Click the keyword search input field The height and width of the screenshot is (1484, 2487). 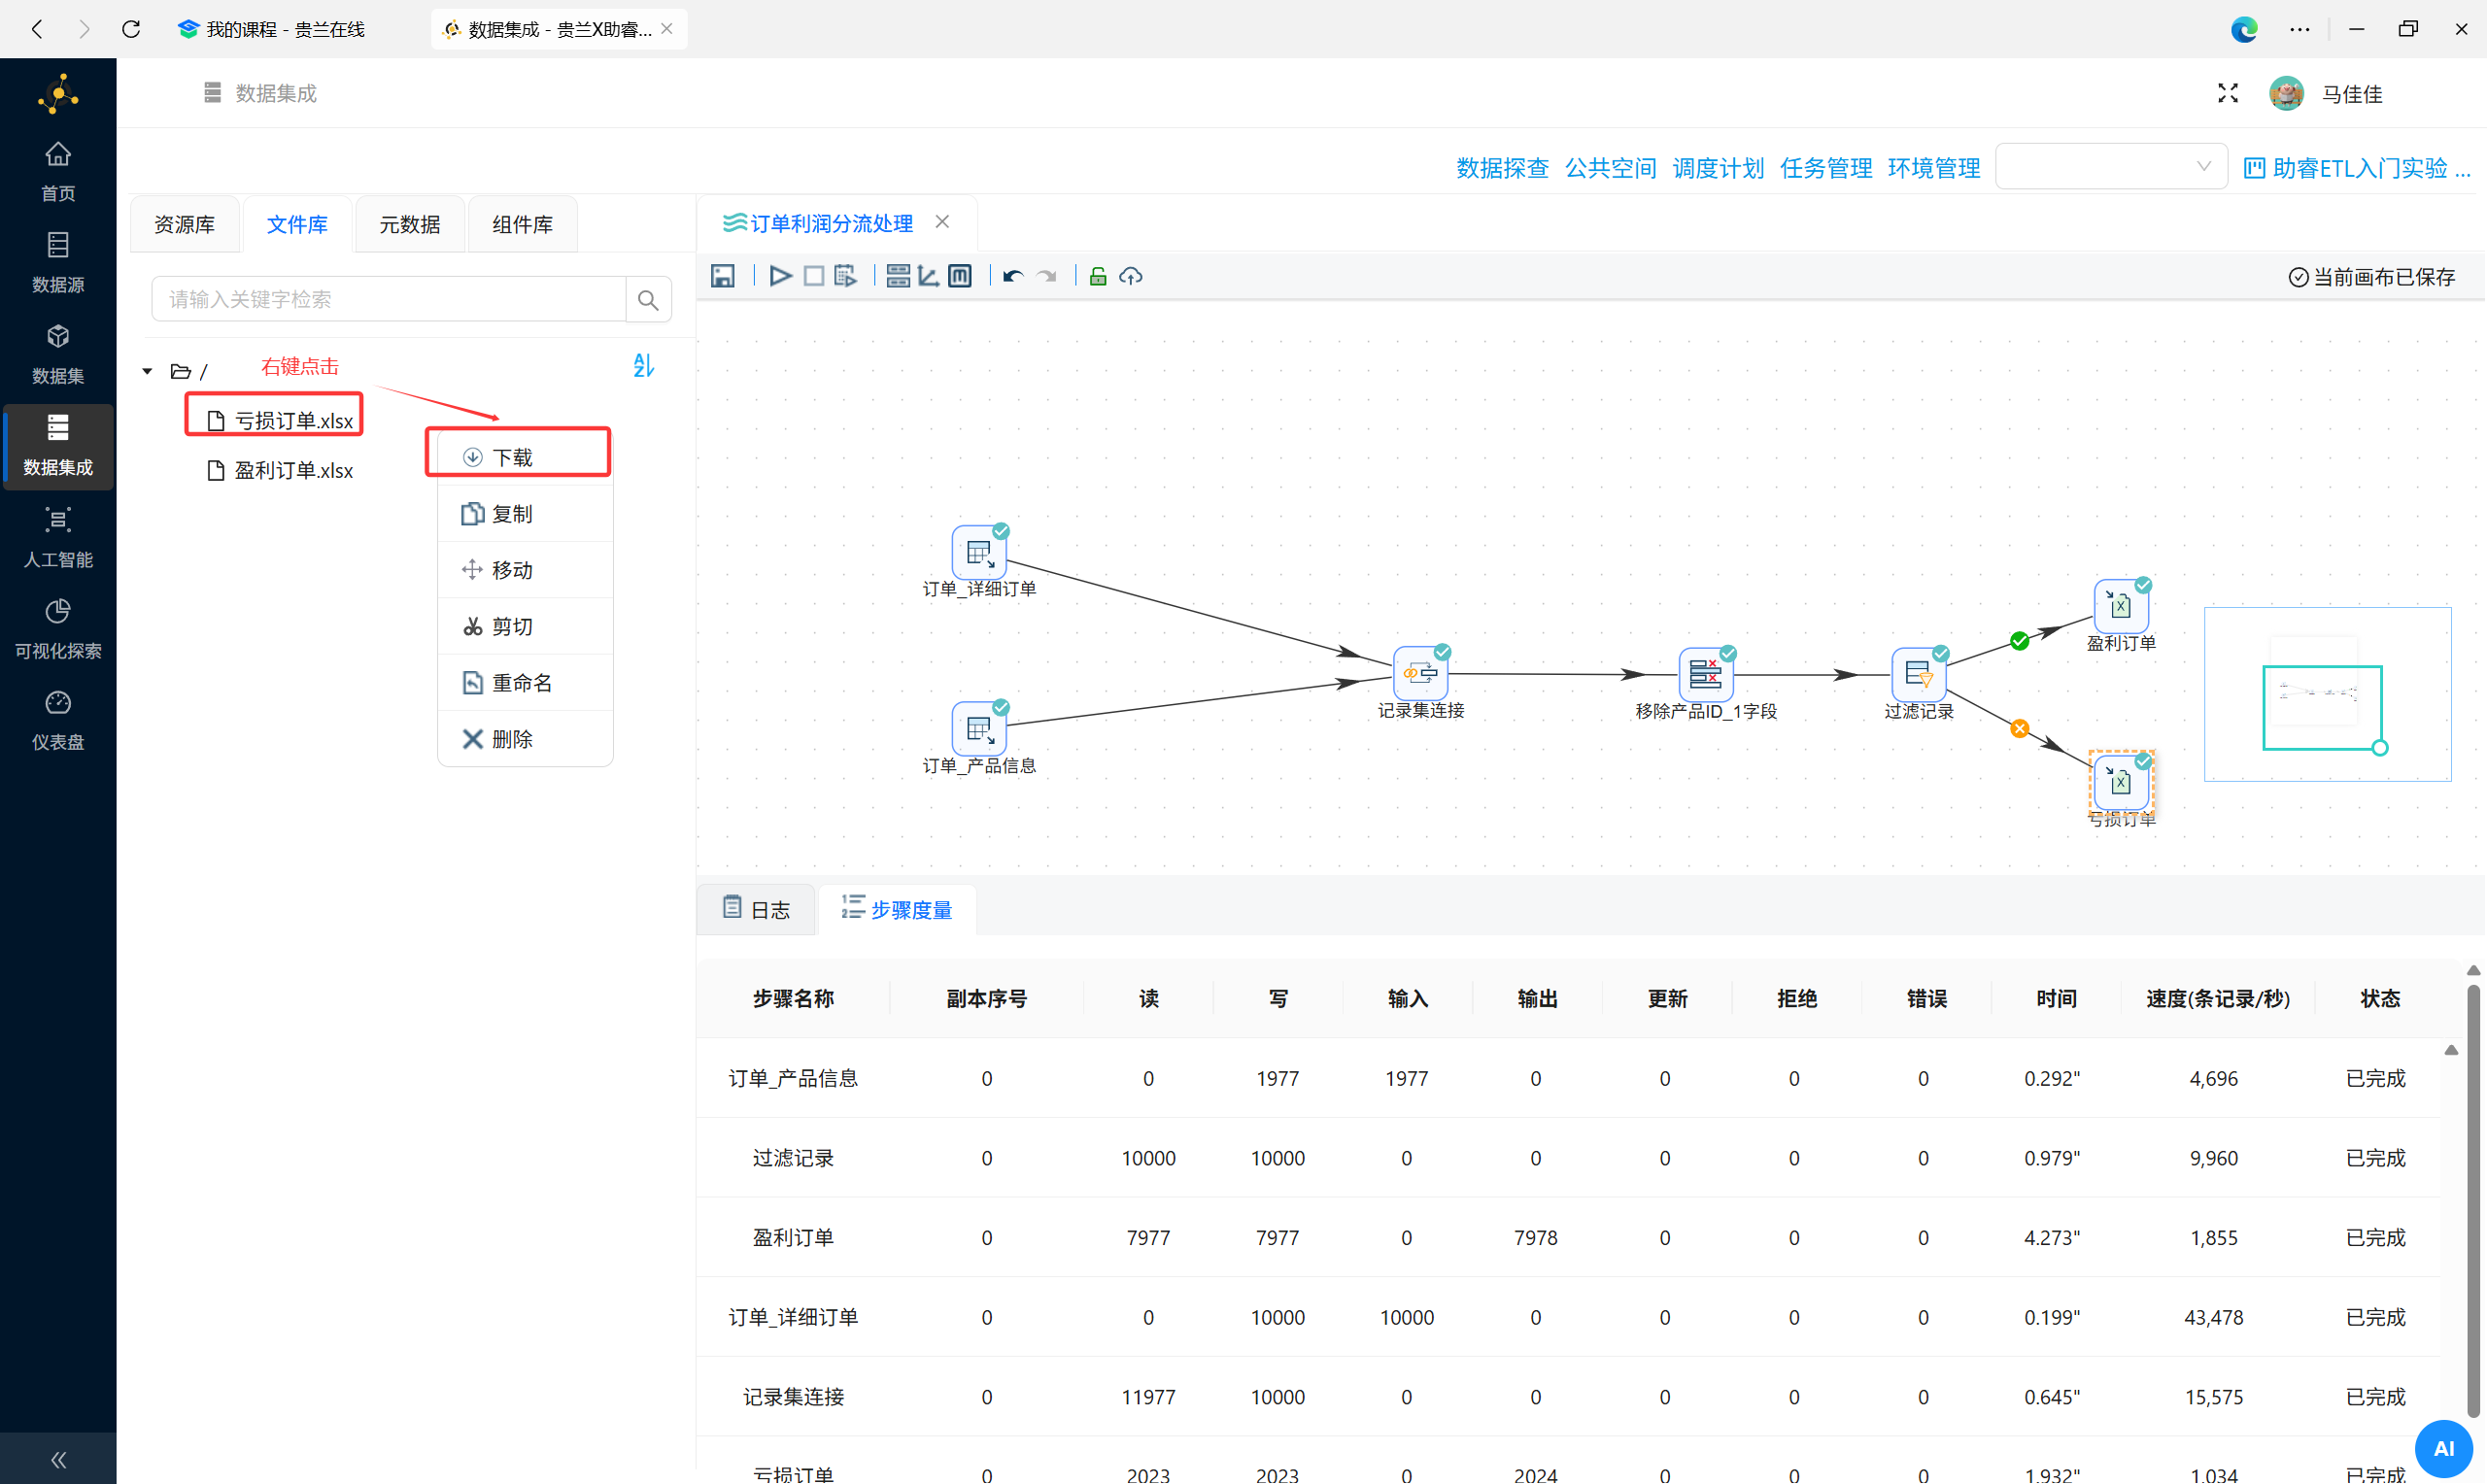[389, 299]
